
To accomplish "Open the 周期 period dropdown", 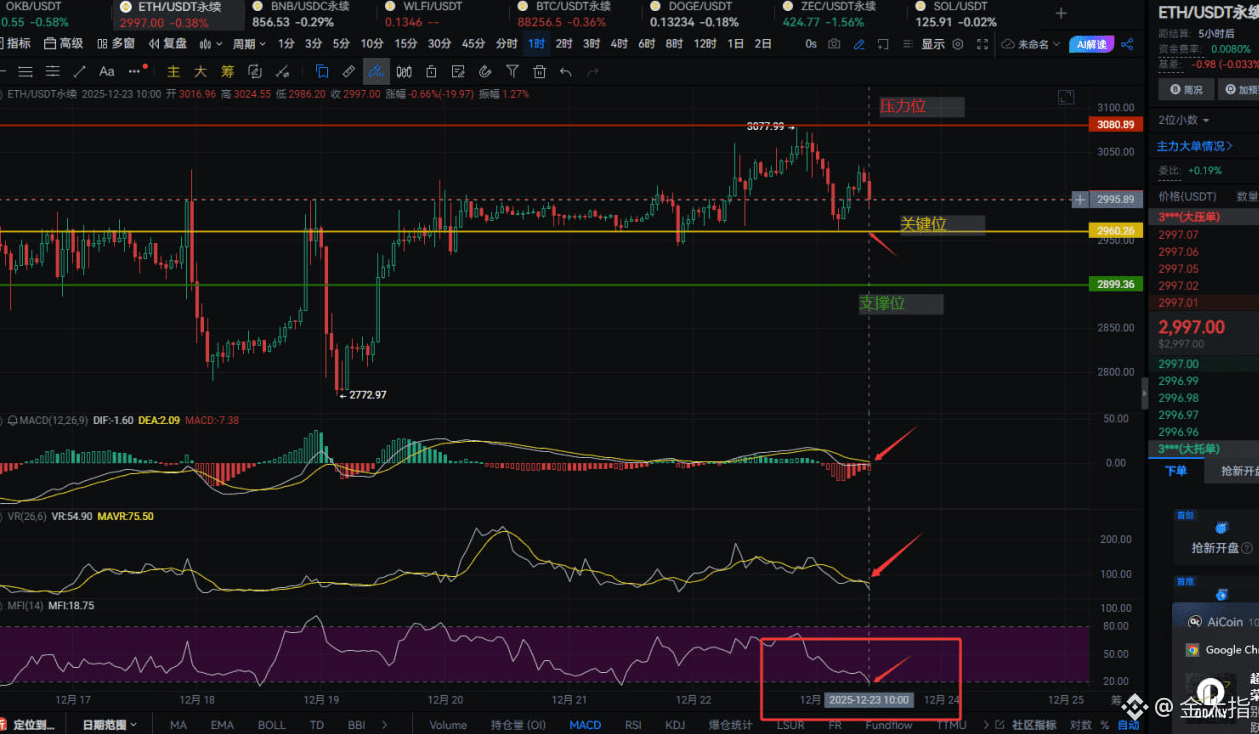I will (x=249, y=44).
